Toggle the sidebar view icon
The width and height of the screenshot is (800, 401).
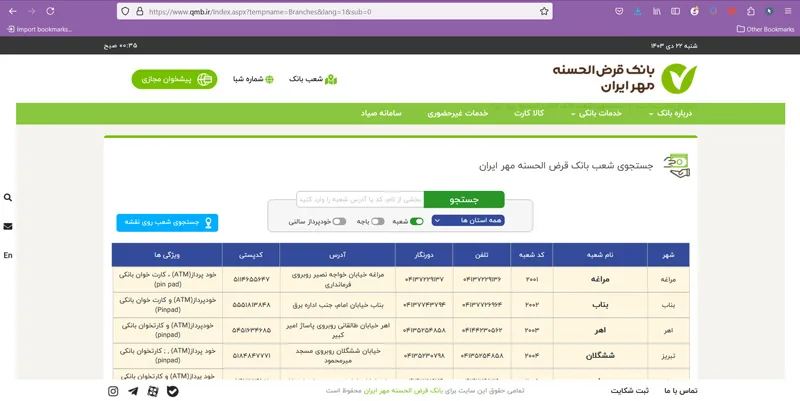click(676, 11)
